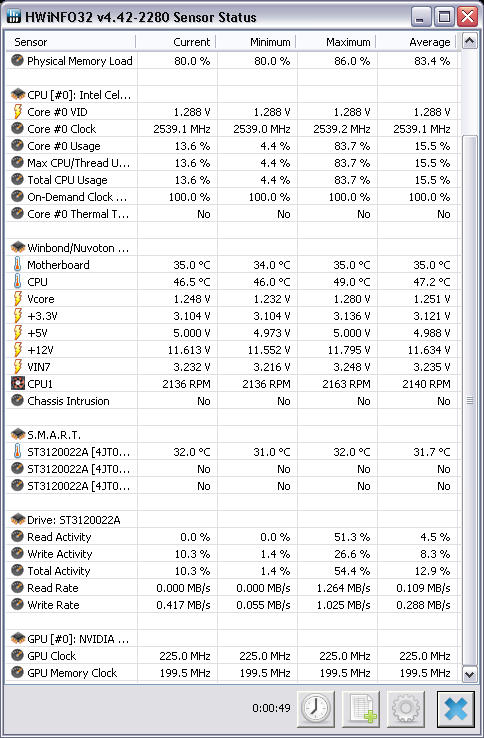Screen dimensions: 484x738
Task: Click the GPU [#0] NVIDIA chip icon
Action: (x=17, y=639)
